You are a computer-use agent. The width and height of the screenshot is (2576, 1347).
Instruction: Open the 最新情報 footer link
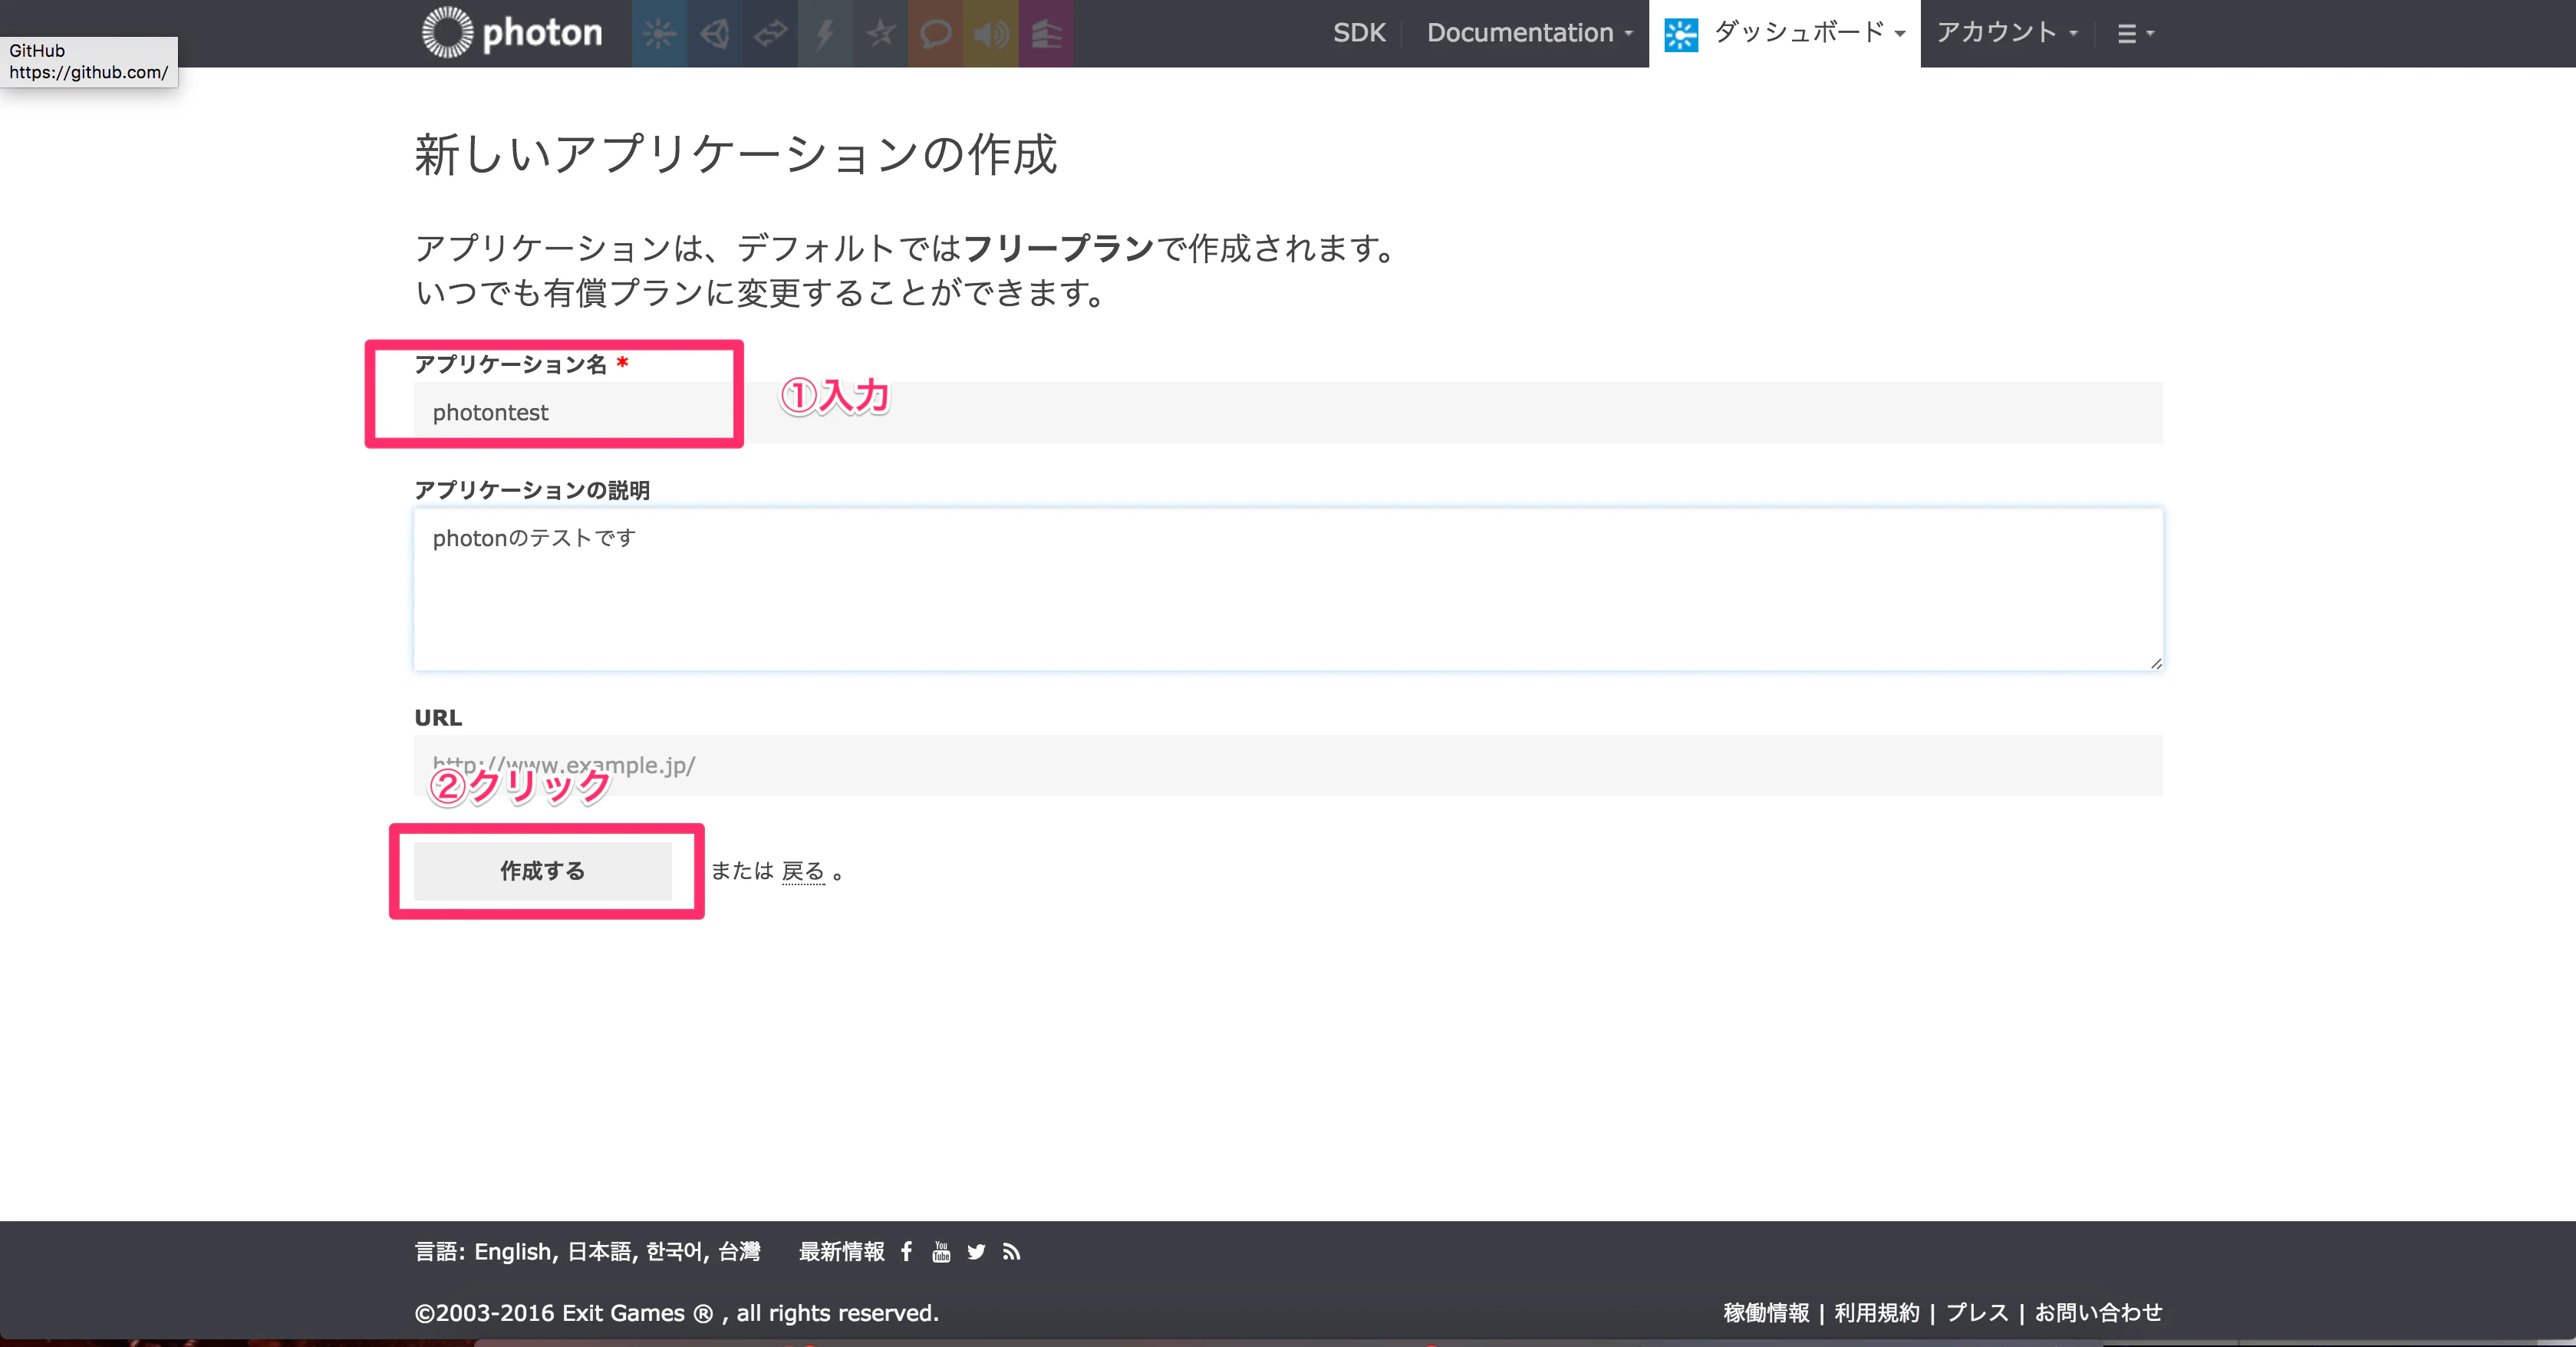click(x=841, y=1252)
